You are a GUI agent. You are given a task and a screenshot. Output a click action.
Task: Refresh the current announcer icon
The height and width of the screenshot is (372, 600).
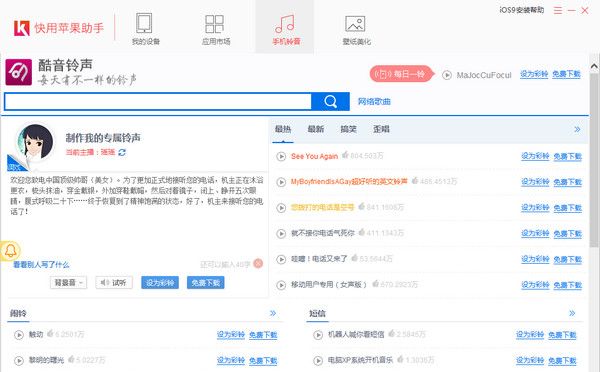point(122,152)
